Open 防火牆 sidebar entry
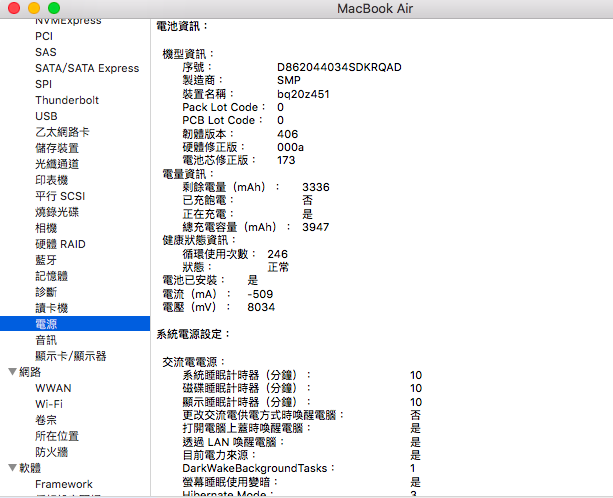The height and width of the screenshot is (498, 613). [52, 452]
